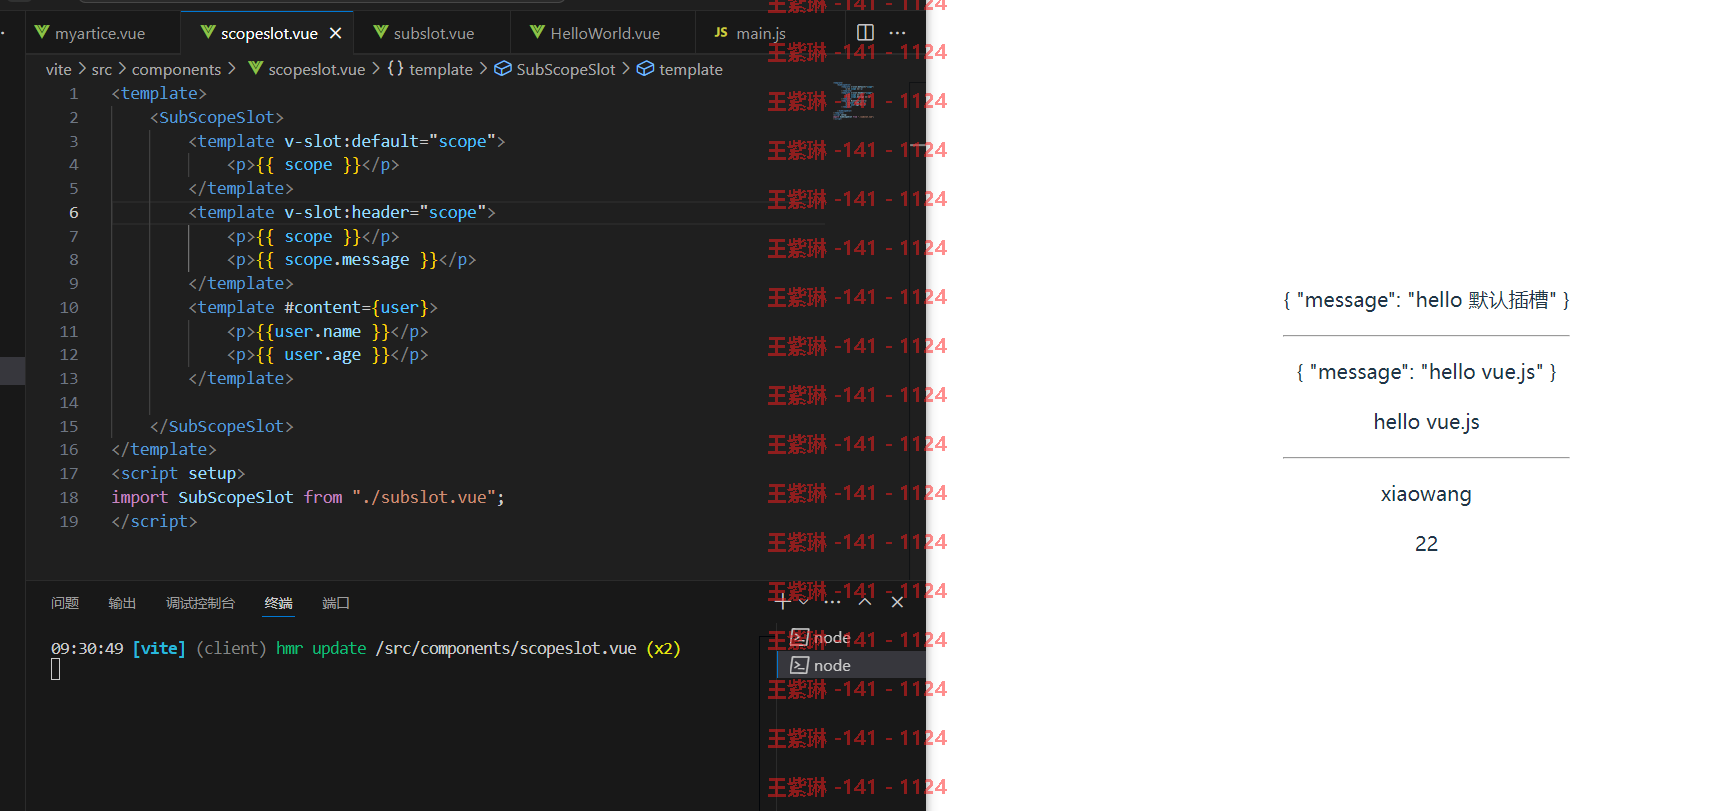Click the script setup tag line
Screen dimensions: 1714x811
click(178, 473)
